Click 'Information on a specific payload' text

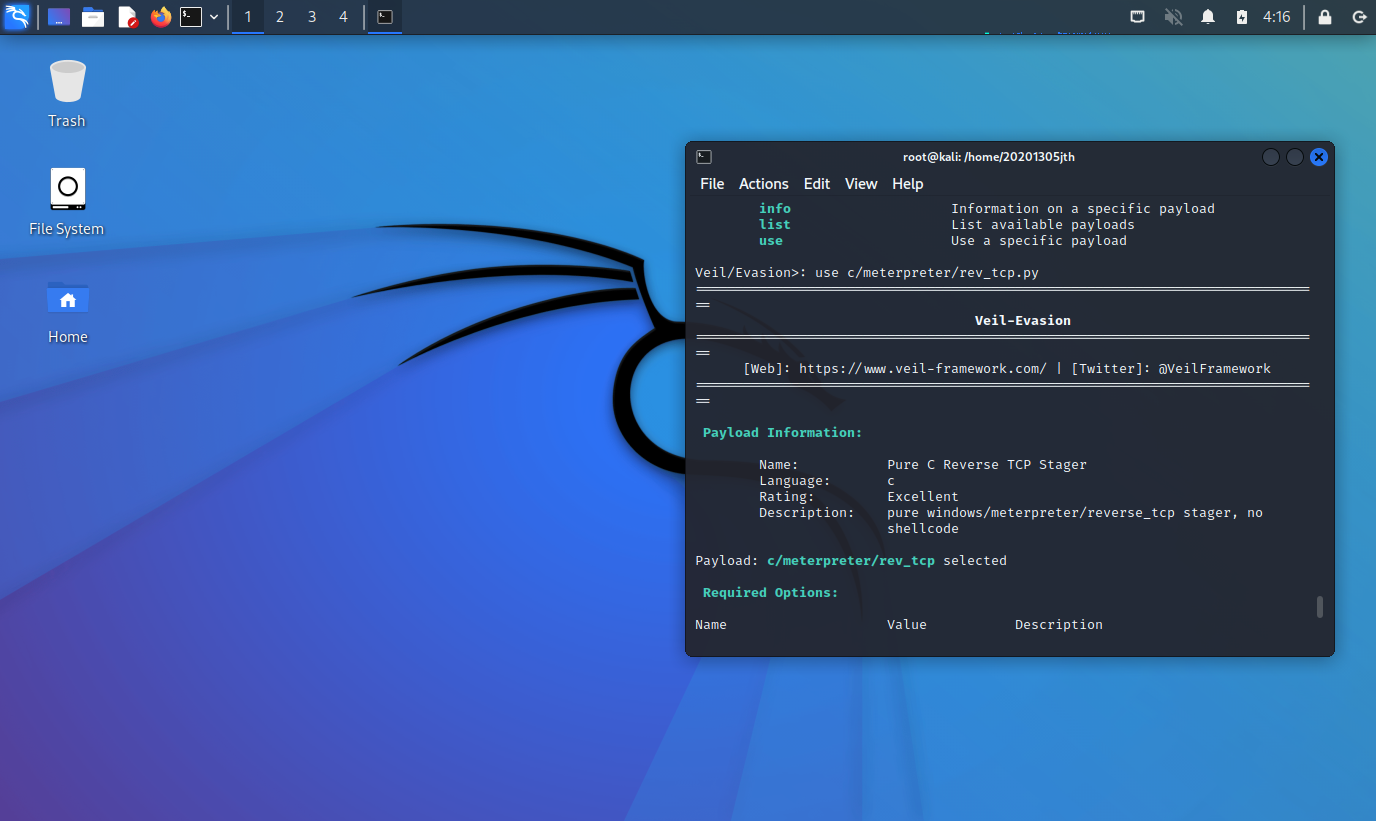1083,209
